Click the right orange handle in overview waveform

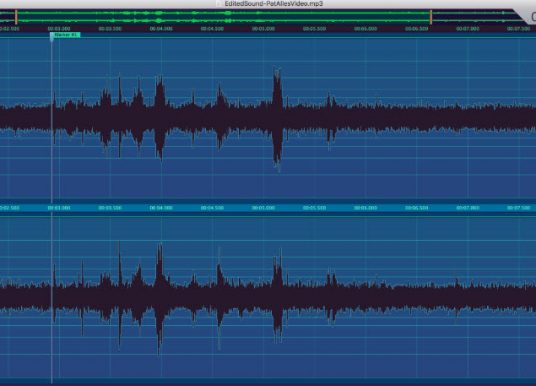(431, 17)
